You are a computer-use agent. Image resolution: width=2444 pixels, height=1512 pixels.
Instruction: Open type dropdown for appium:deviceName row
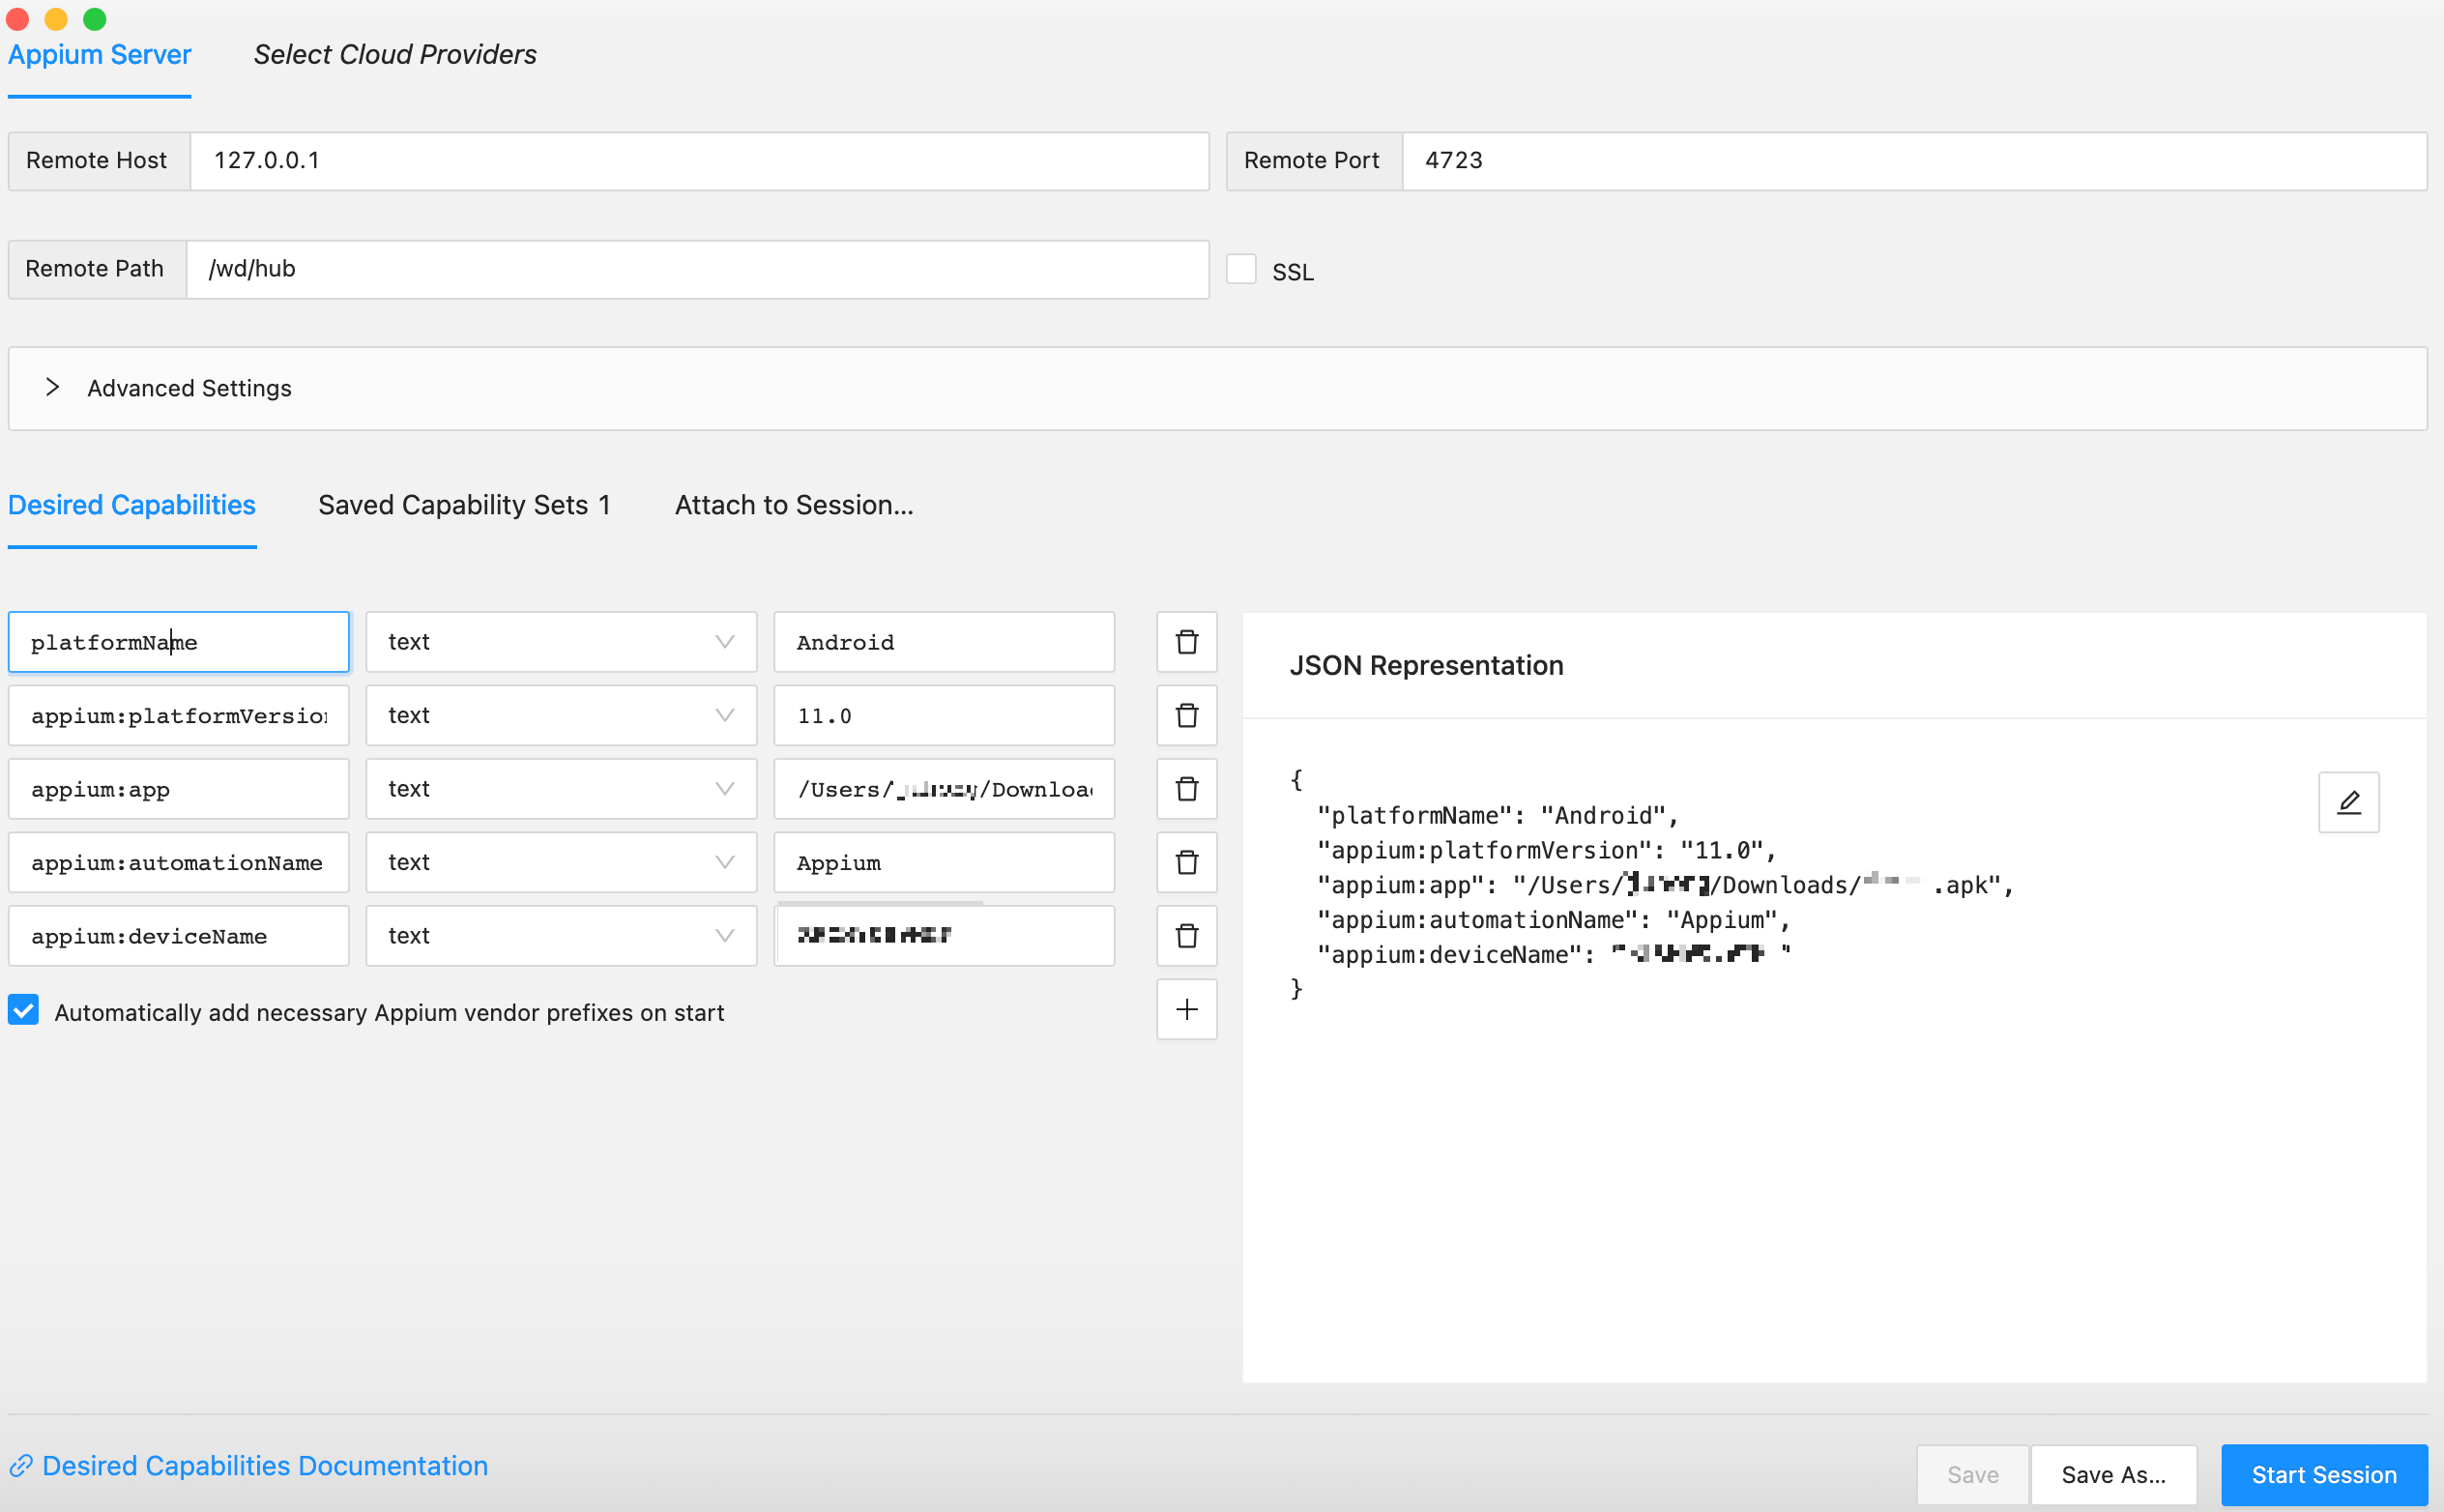[561, 936]
